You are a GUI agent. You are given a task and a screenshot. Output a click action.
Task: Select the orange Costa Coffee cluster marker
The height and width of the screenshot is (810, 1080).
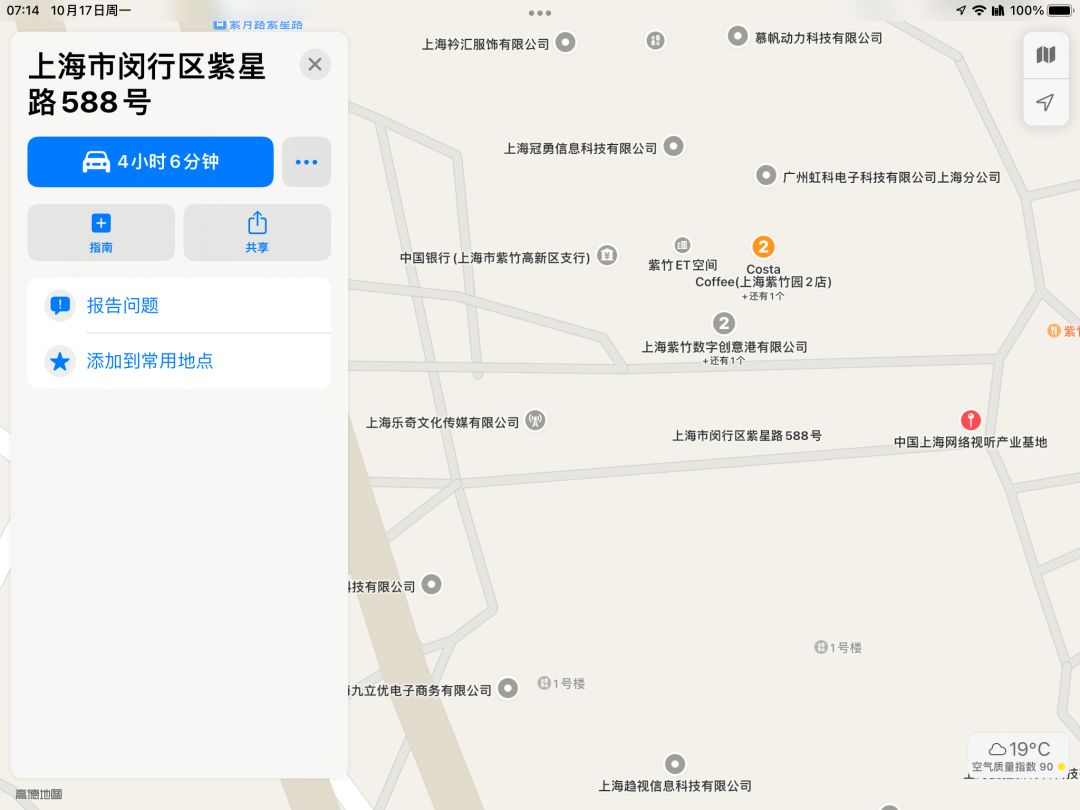click(762, 247)
